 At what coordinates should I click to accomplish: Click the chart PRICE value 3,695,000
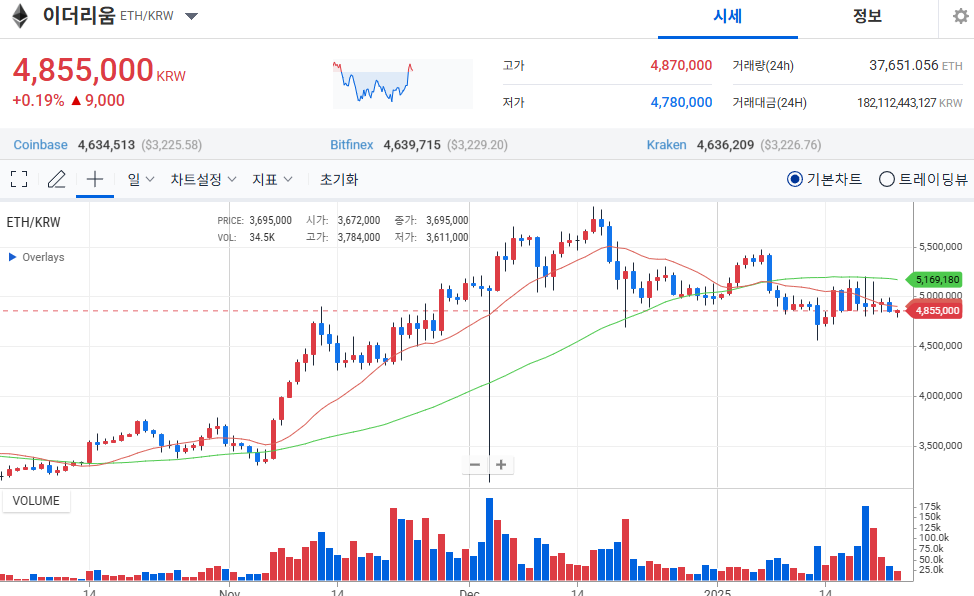point(270,221)
